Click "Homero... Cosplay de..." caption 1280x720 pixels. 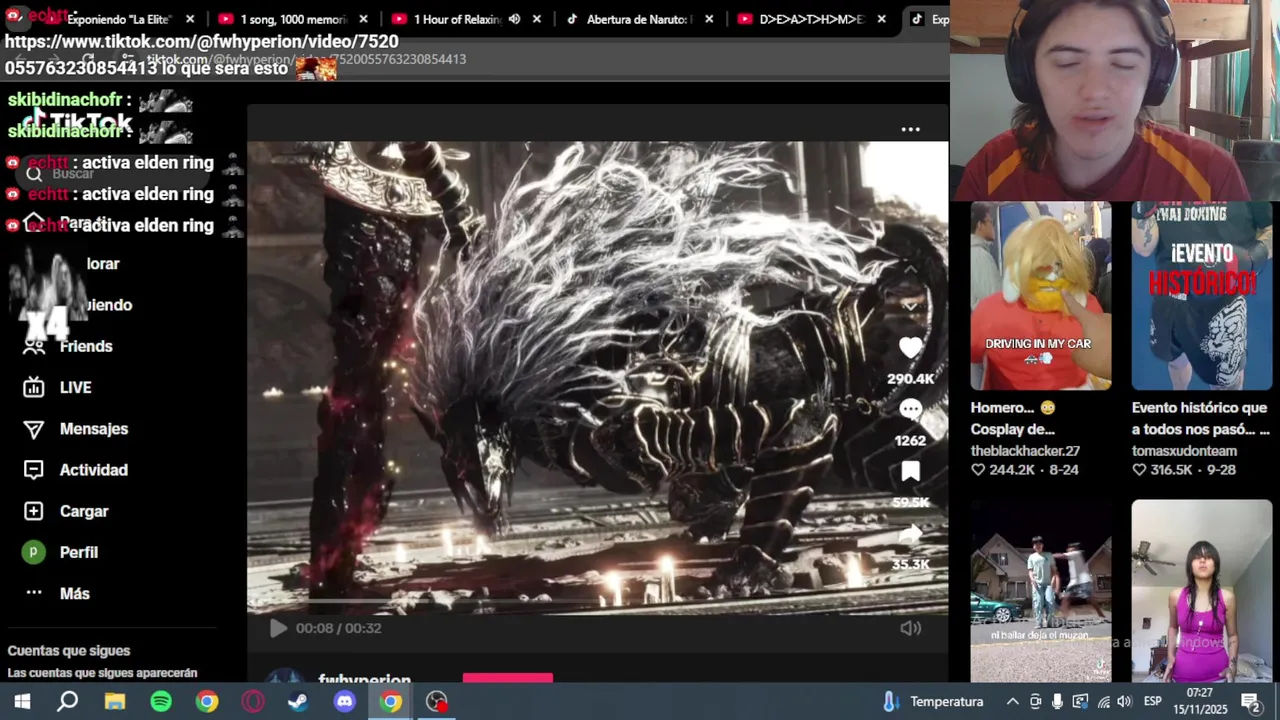(1013, 418)
